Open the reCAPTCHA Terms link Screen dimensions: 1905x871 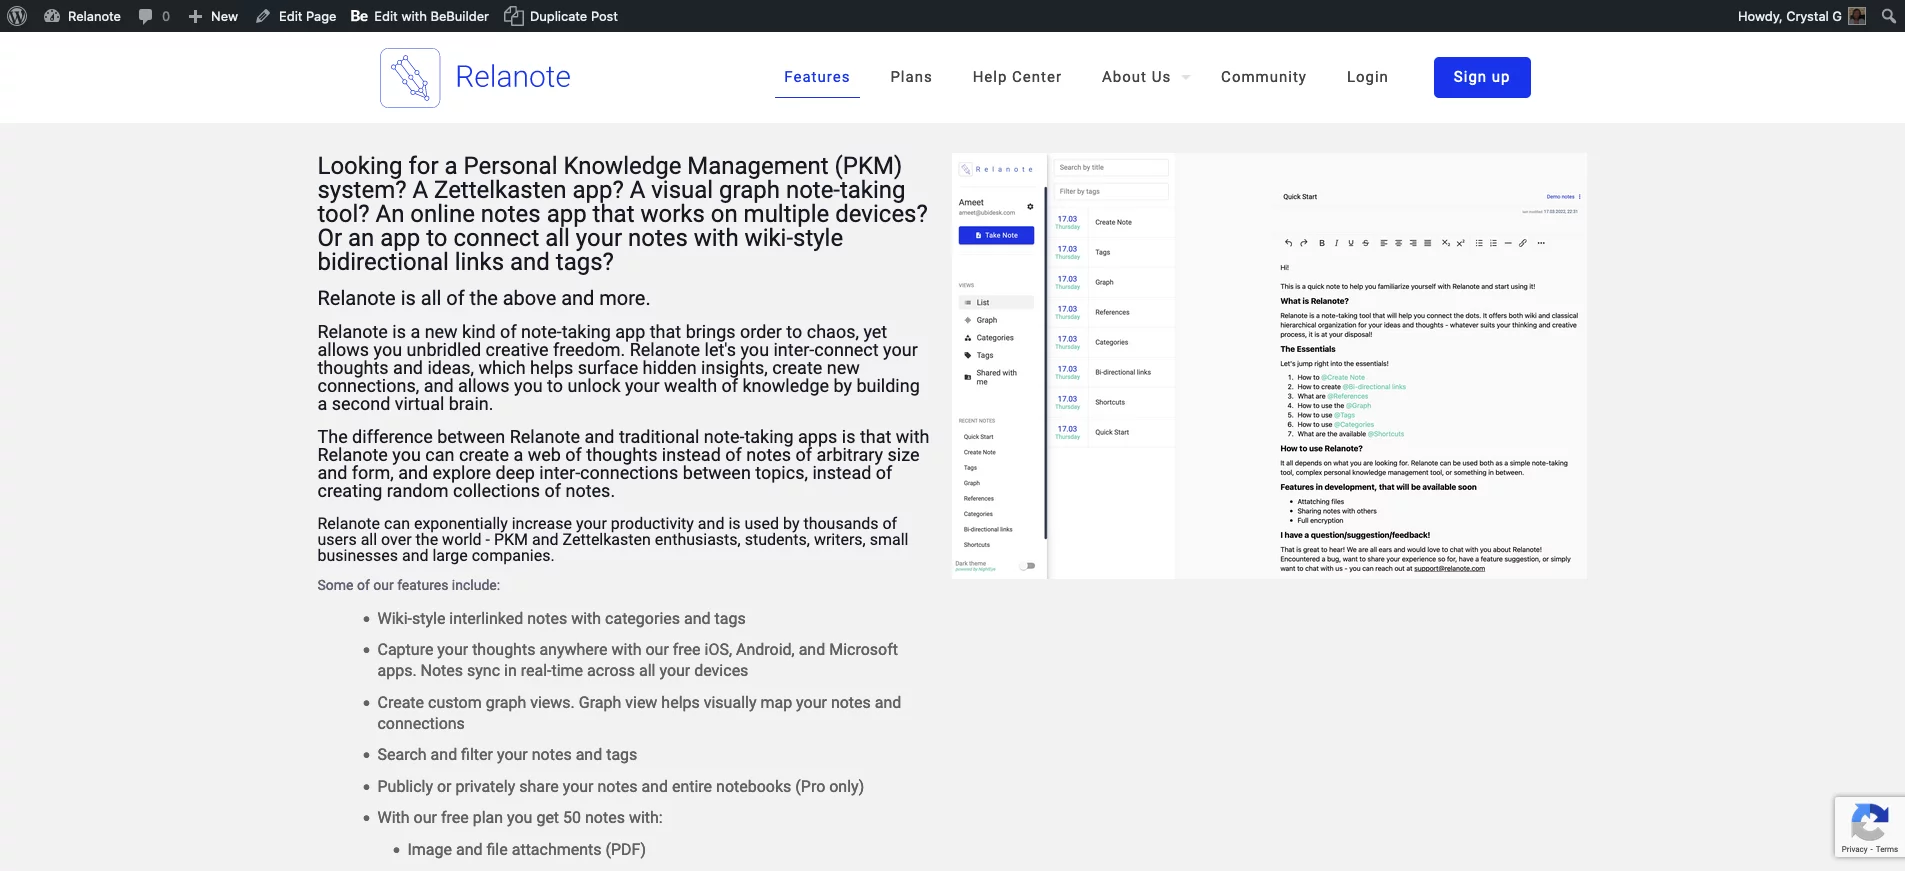pyautogui.click(x=1887, y=849)
